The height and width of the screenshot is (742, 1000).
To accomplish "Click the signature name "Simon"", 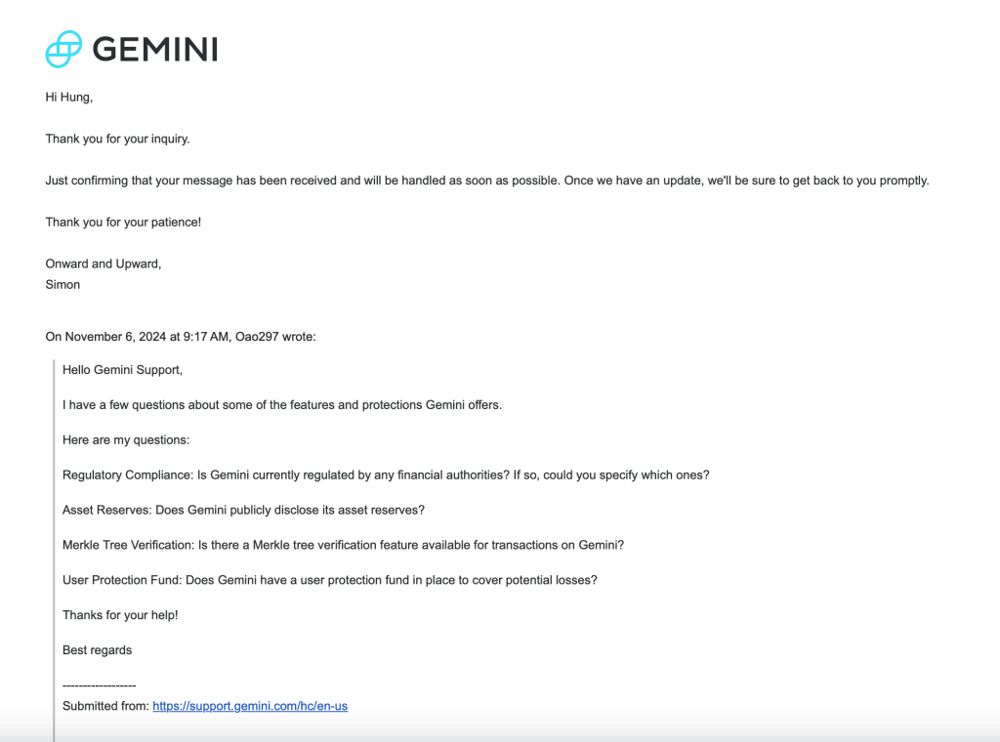I will tap(62, 285).
